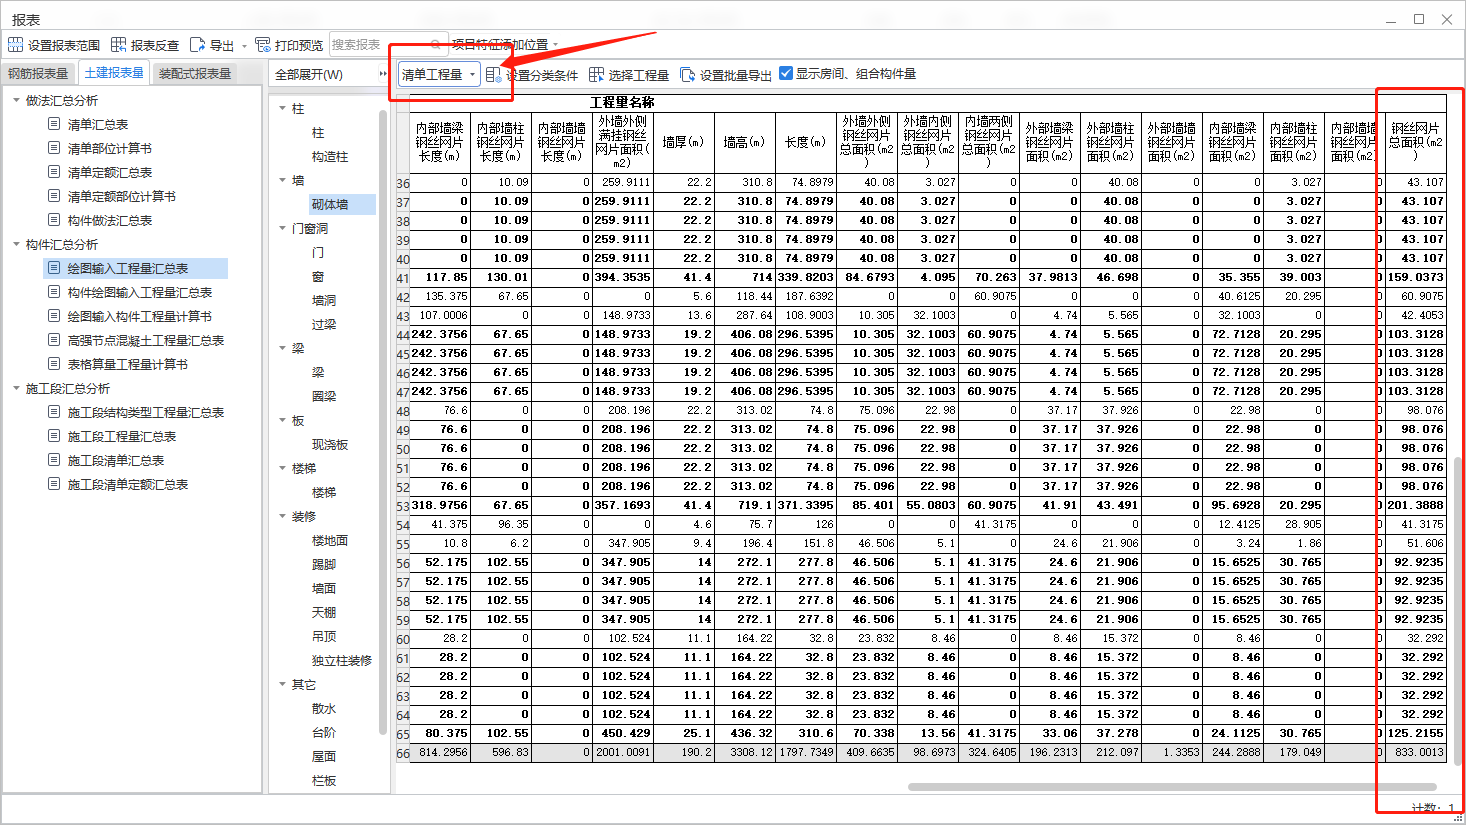Select 台阶 in the component tree

[x=324, y=732]
